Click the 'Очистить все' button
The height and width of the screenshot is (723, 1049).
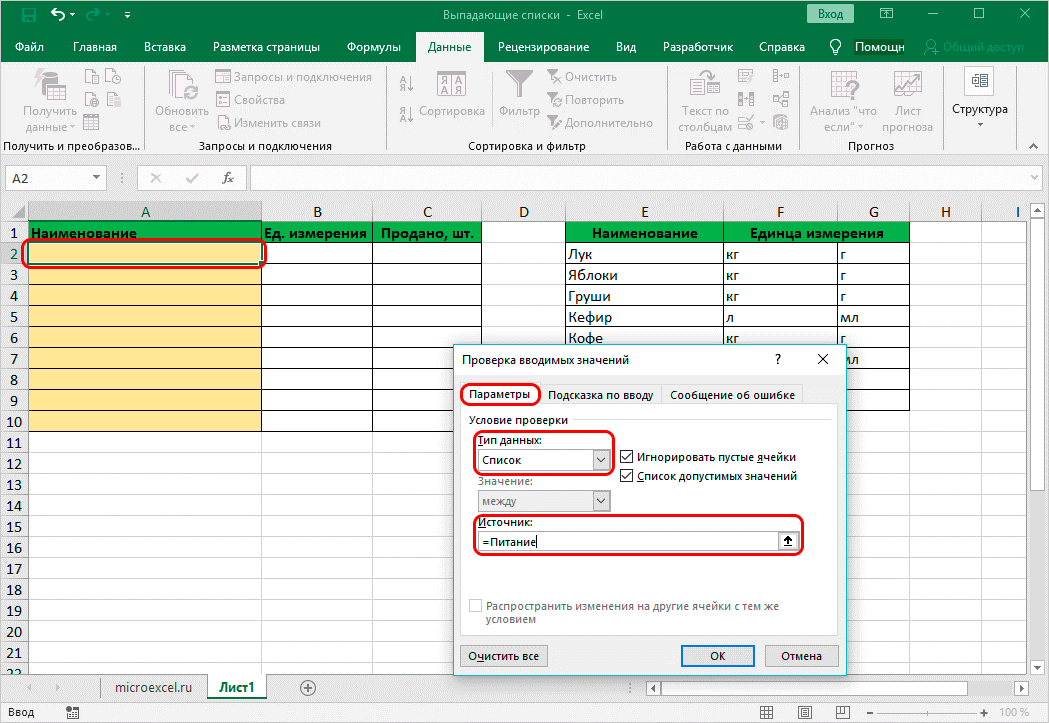coord(504,656)
